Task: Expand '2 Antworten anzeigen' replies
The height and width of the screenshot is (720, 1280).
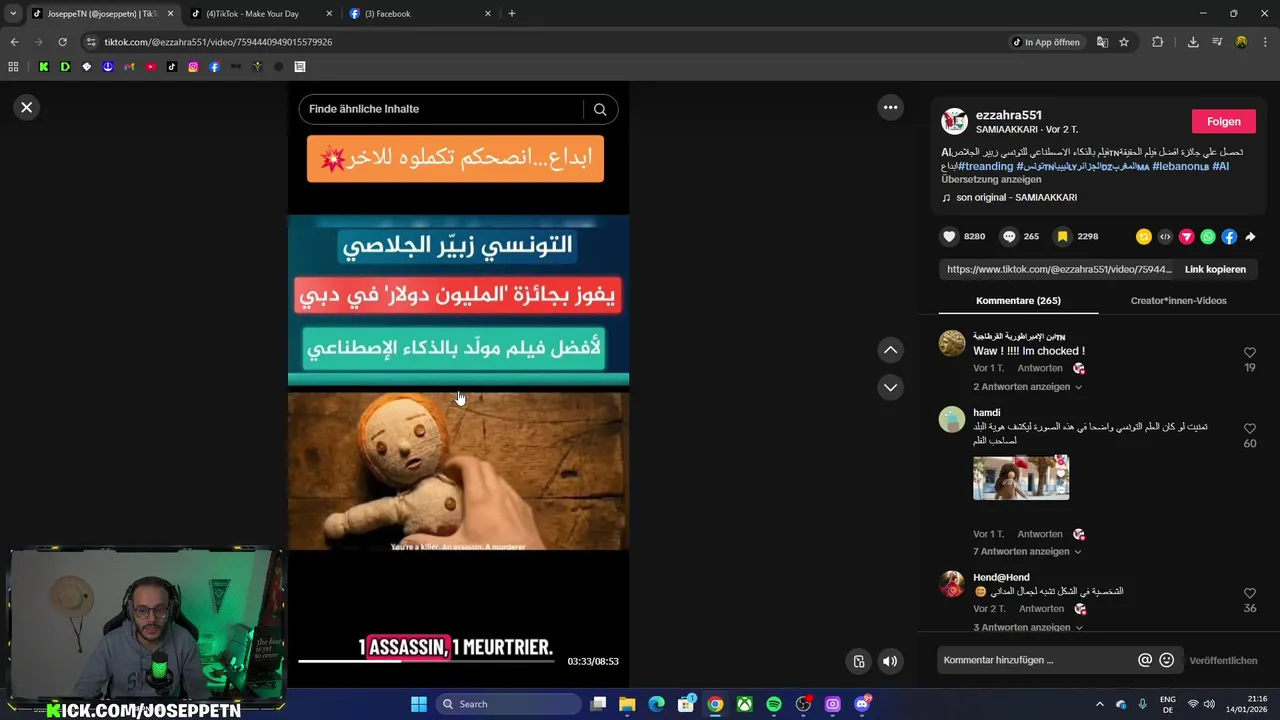Action: 1027,387
